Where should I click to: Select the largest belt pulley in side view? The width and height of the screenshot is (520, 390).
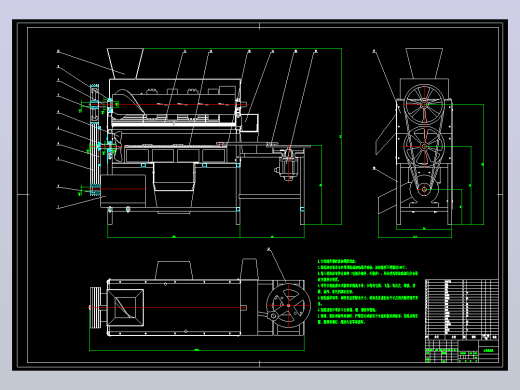(x=424, y=105)
